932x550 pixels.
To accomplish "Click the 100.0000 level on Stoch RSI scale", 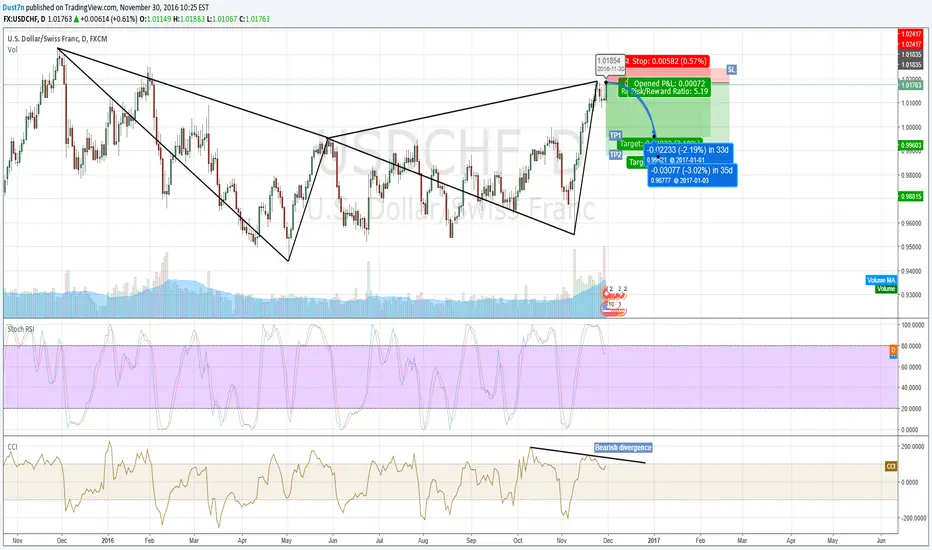I will click(x=912, y=325).
